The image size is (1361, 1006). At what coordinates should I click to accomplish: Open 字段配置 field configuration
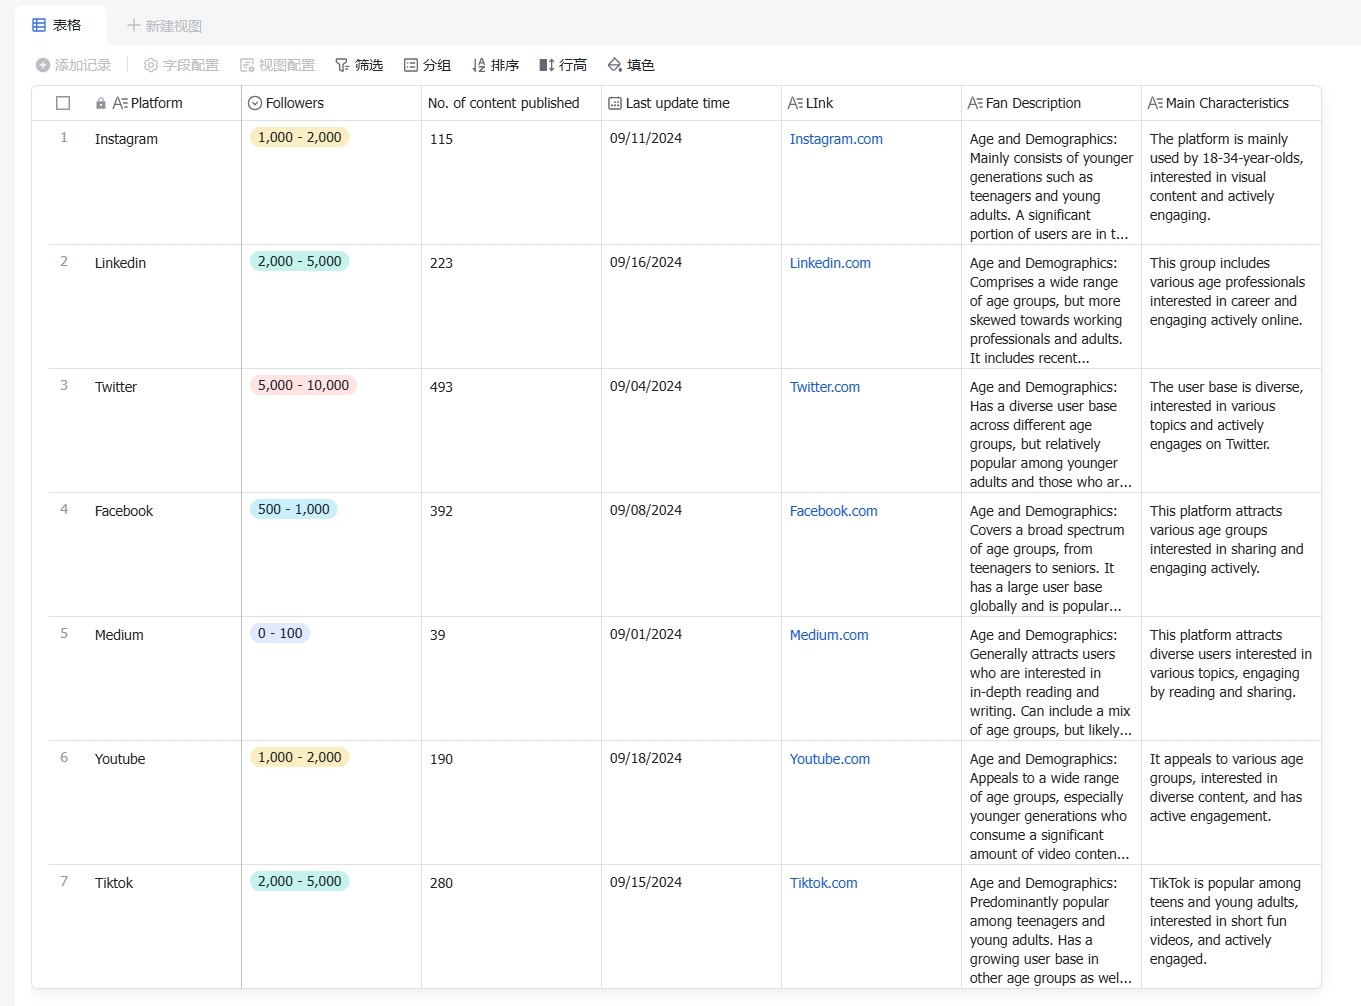pos(181,65)
